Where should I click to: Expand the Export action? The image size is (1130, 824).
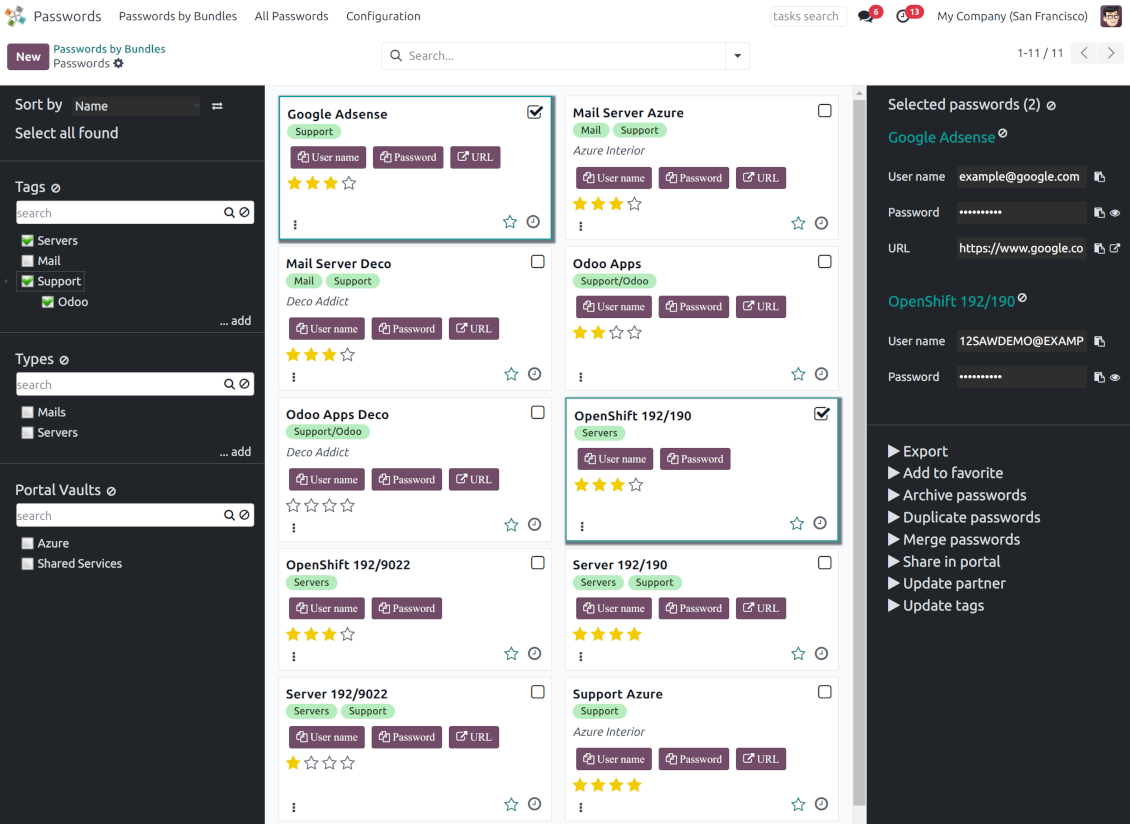pos(917,451)
